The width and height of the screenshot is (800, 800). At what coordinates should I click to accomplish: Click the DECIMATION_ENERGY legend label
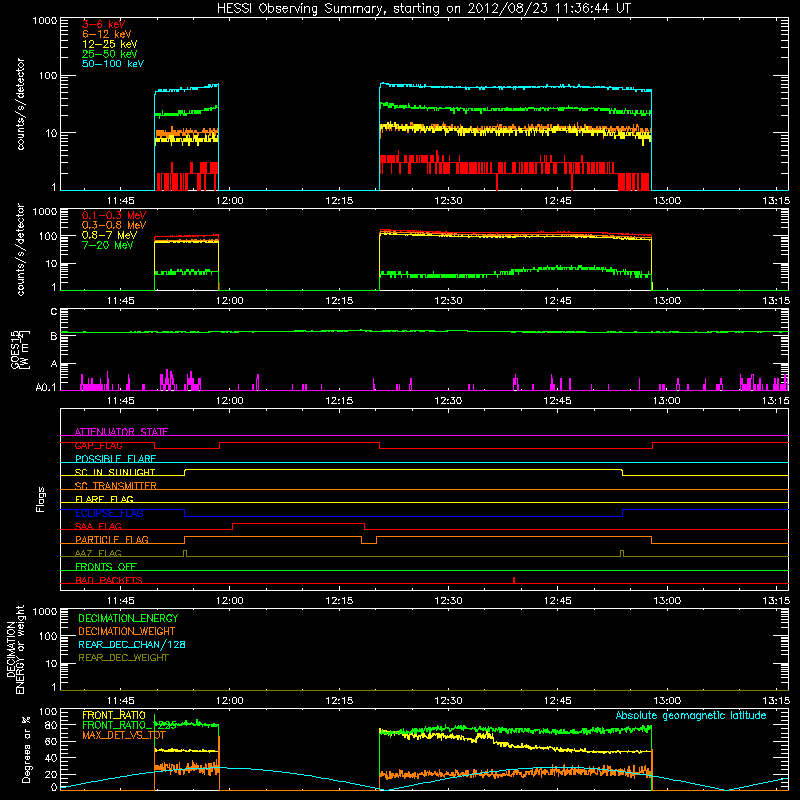(x=128, y=618)
